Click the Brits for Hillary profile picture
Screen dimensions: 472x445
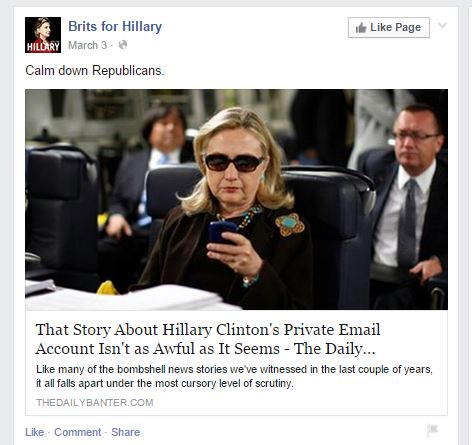click(x=43, y=35)
